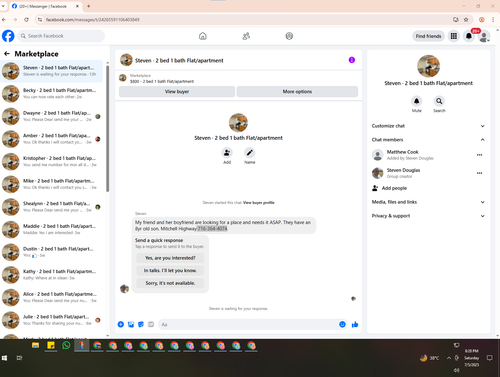
Task: Reload the page in browser
Action: [26, 20]
